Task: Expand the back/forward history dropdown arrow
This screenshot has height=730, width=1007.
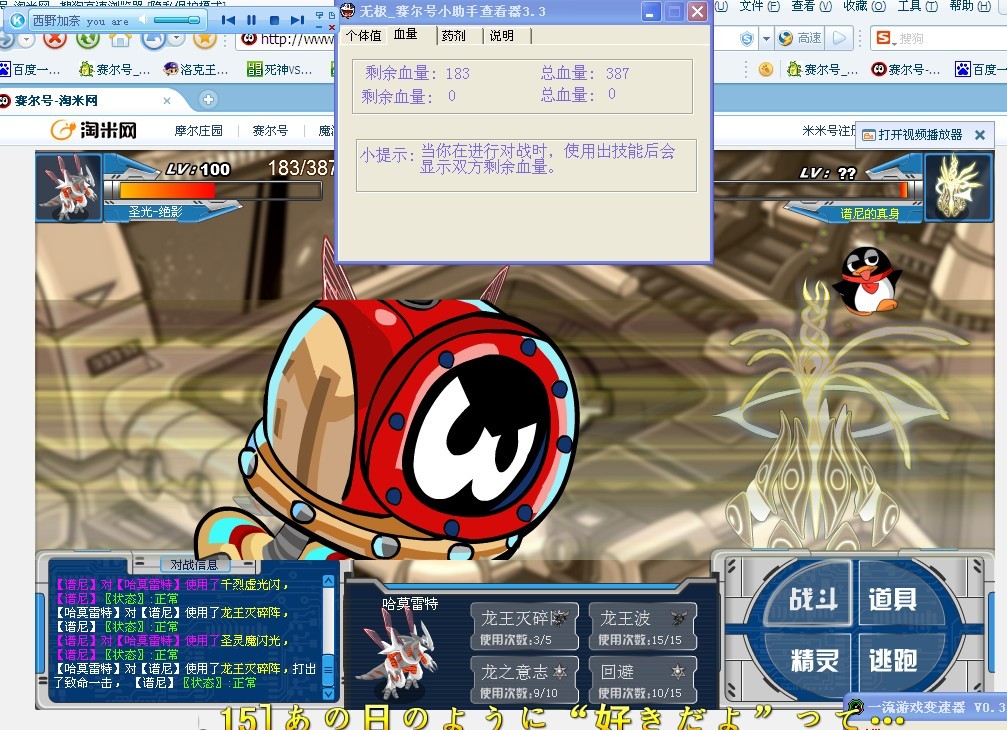Action: [x=26, y=40]
